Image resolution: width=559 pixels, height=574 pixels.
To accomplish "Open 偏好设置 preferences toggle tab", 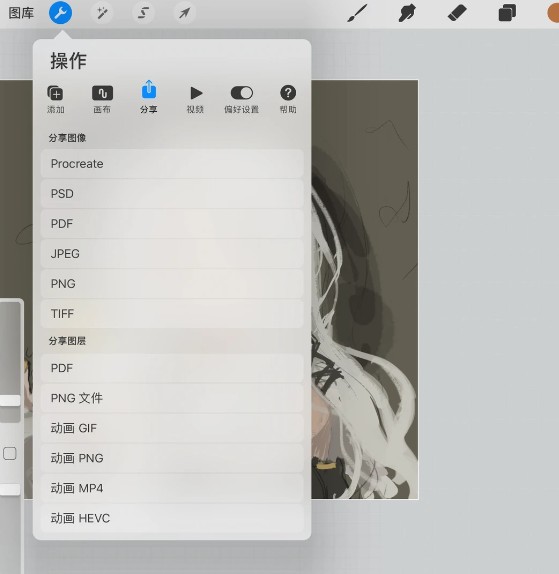I will point(242,99).
